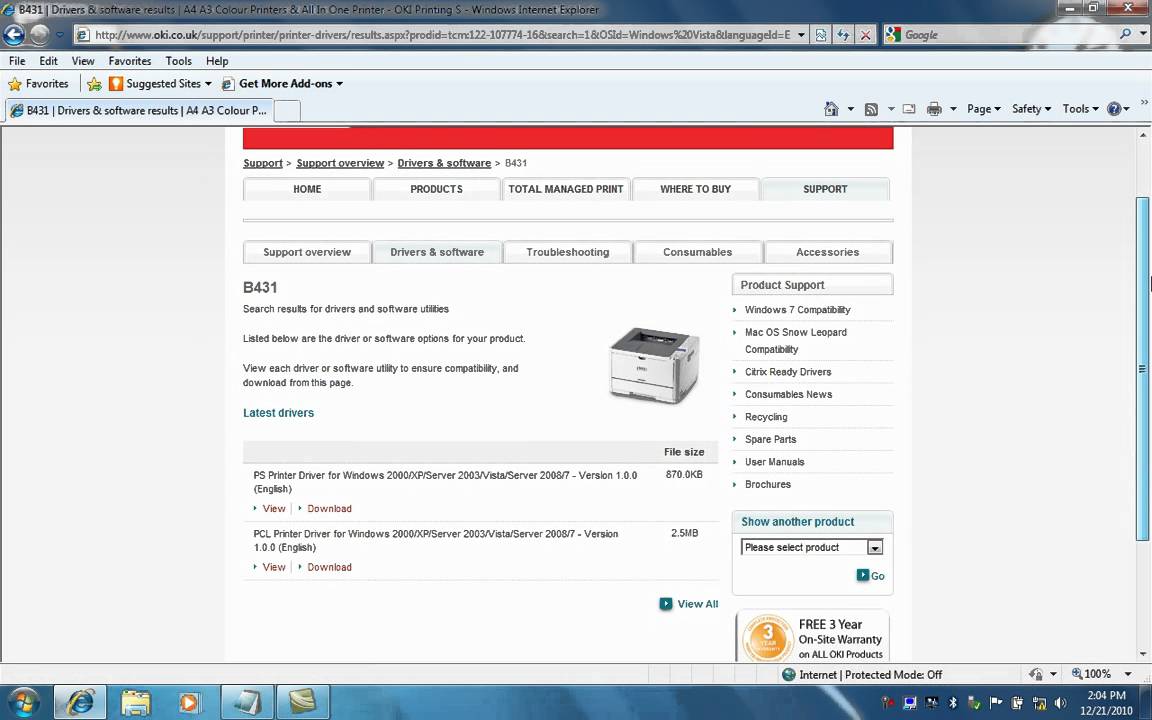Click the status bar privacy lock icon
The width and height of the screenshot is (1152, 720).
1036,674
